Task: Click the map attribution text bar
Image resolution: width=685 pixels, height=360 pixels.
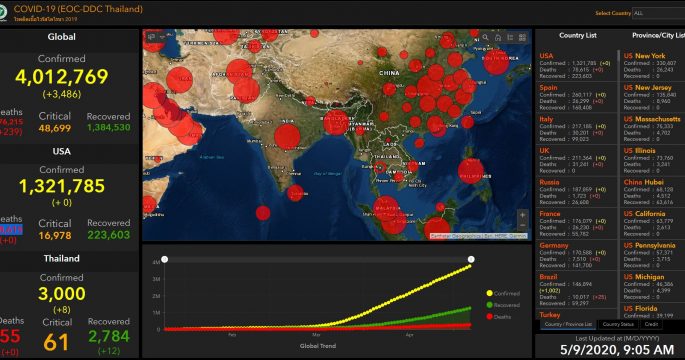Action: [x=478, y=236]
